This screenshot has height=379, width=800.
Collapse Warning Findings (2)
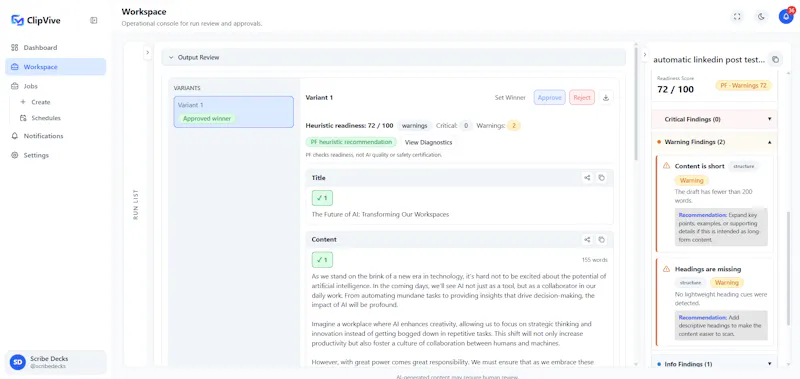pyautogui.click(x=714, y=142)
